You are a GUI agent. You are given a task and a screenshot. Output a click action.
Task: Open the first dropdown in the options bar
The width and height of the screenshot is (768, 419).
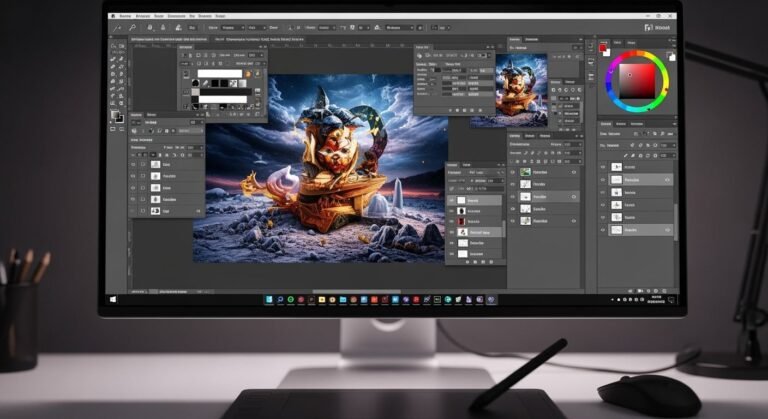tap(233, 28)
